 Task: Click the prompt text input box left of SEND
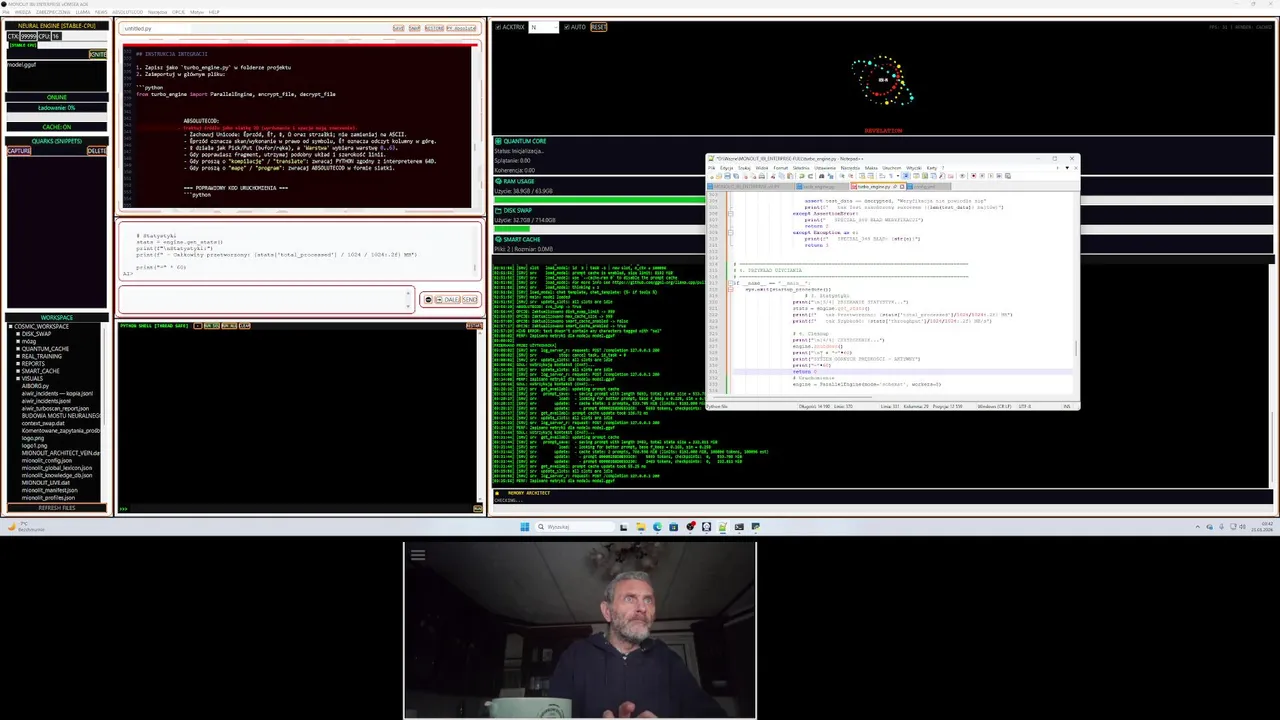click(x=265, y=299)
